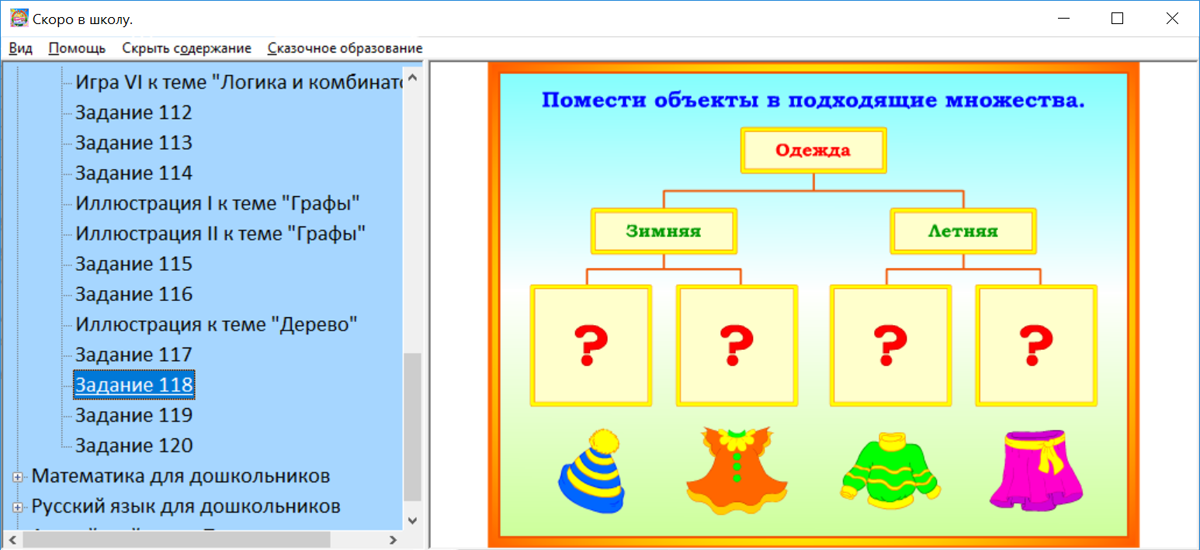Viewport: 1200px width, 550px height.
Task: Select Задание 117 in tree
Action: 134,355
